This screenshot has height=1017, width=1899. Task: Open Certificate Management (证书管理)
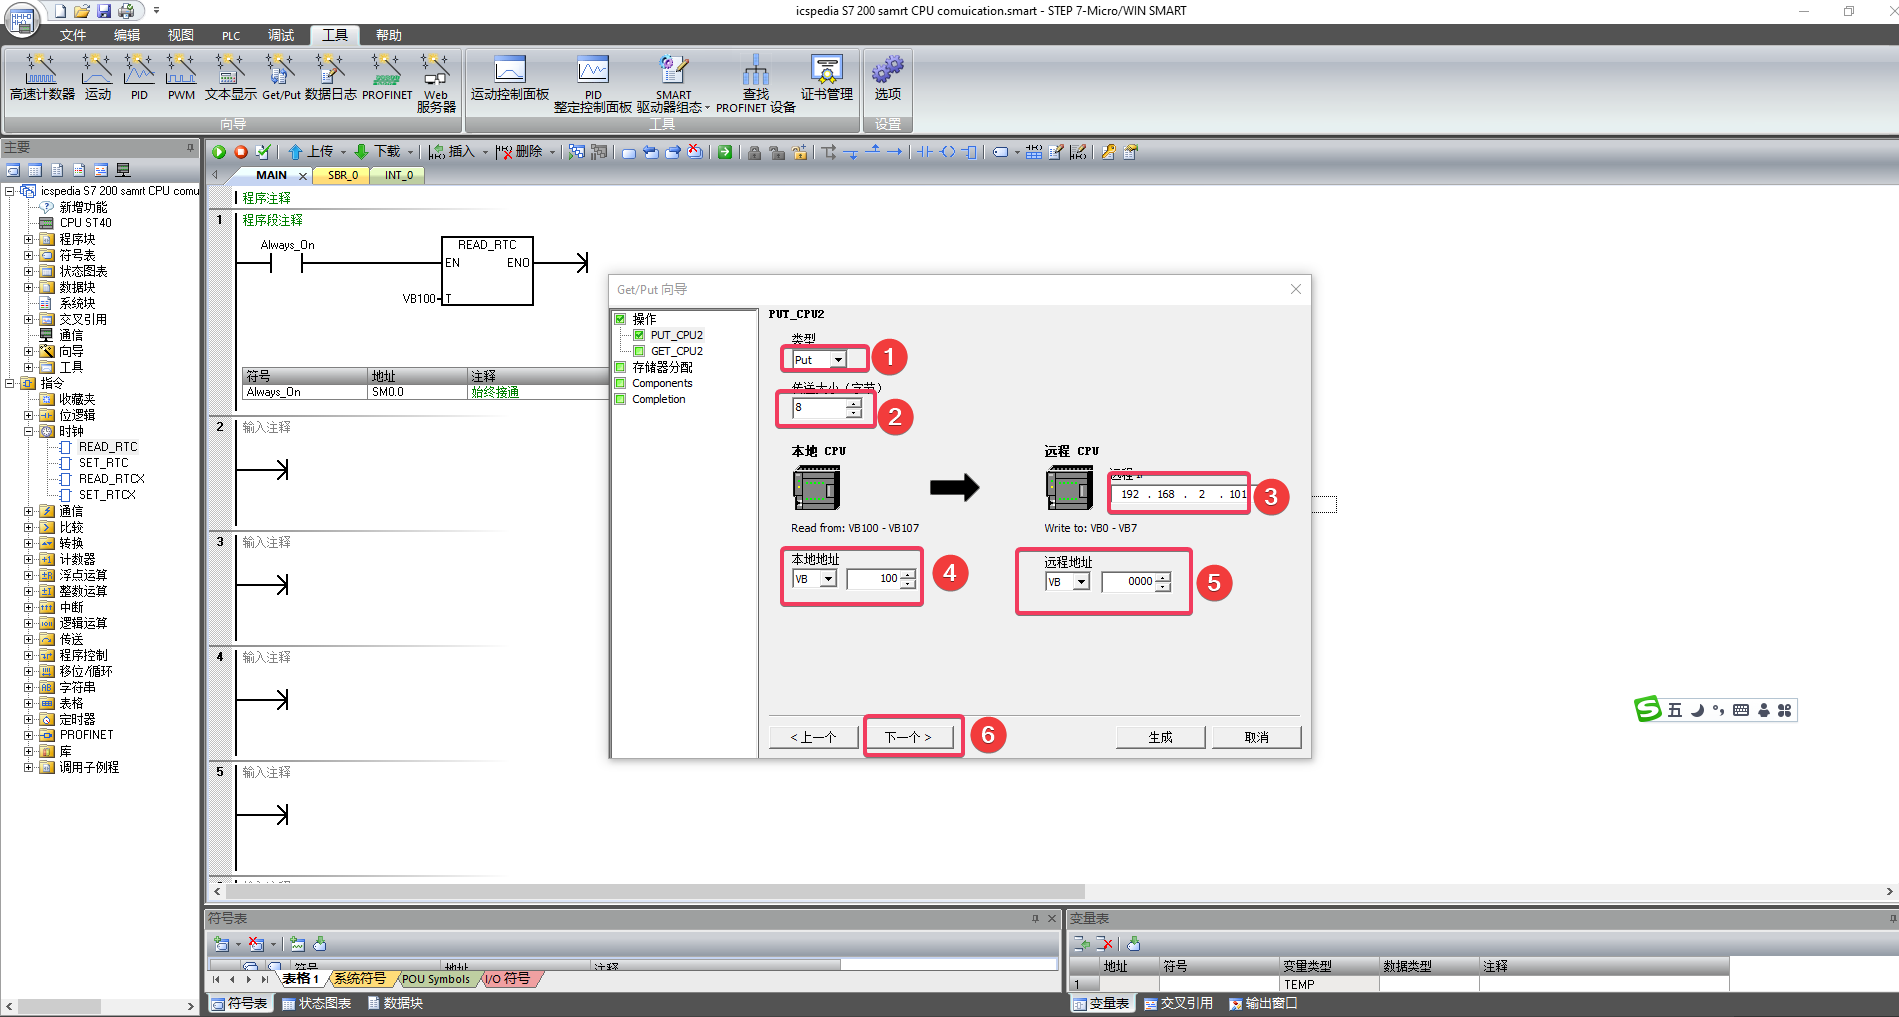(x=826, y=77)
